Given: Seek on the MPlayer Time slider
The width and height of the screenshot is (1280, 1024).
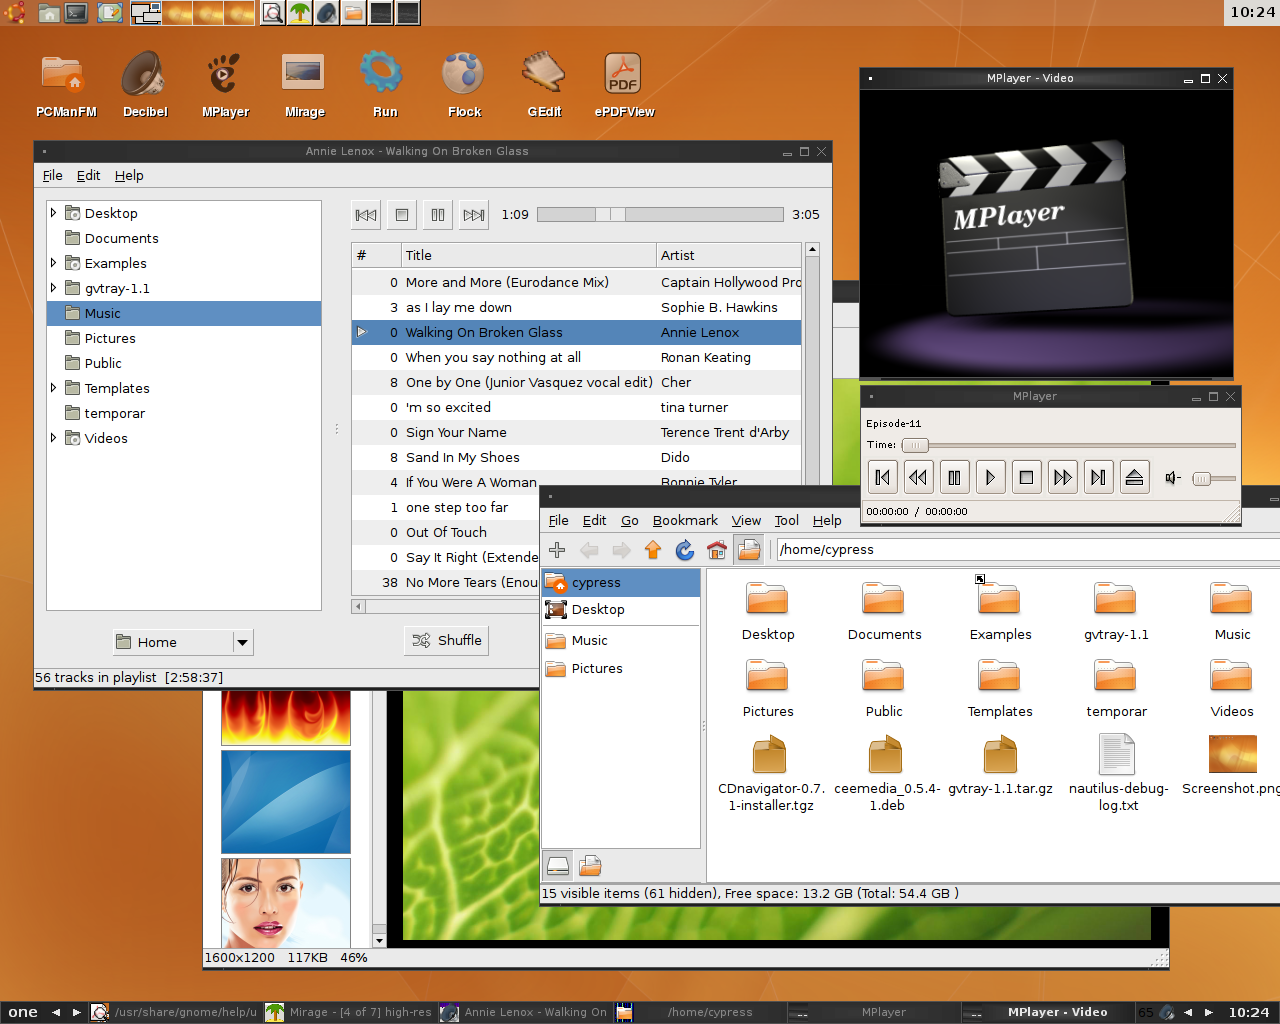Looking at the screenshot, I should (1069, 445).
